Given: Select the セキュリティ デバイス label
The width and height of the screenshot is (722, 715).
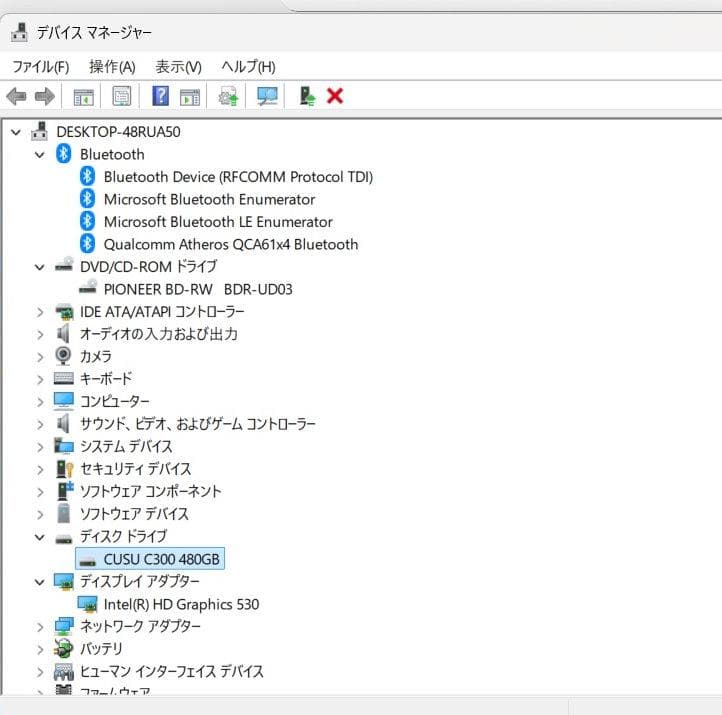Looking at the screenshot, I should point(135,469).
